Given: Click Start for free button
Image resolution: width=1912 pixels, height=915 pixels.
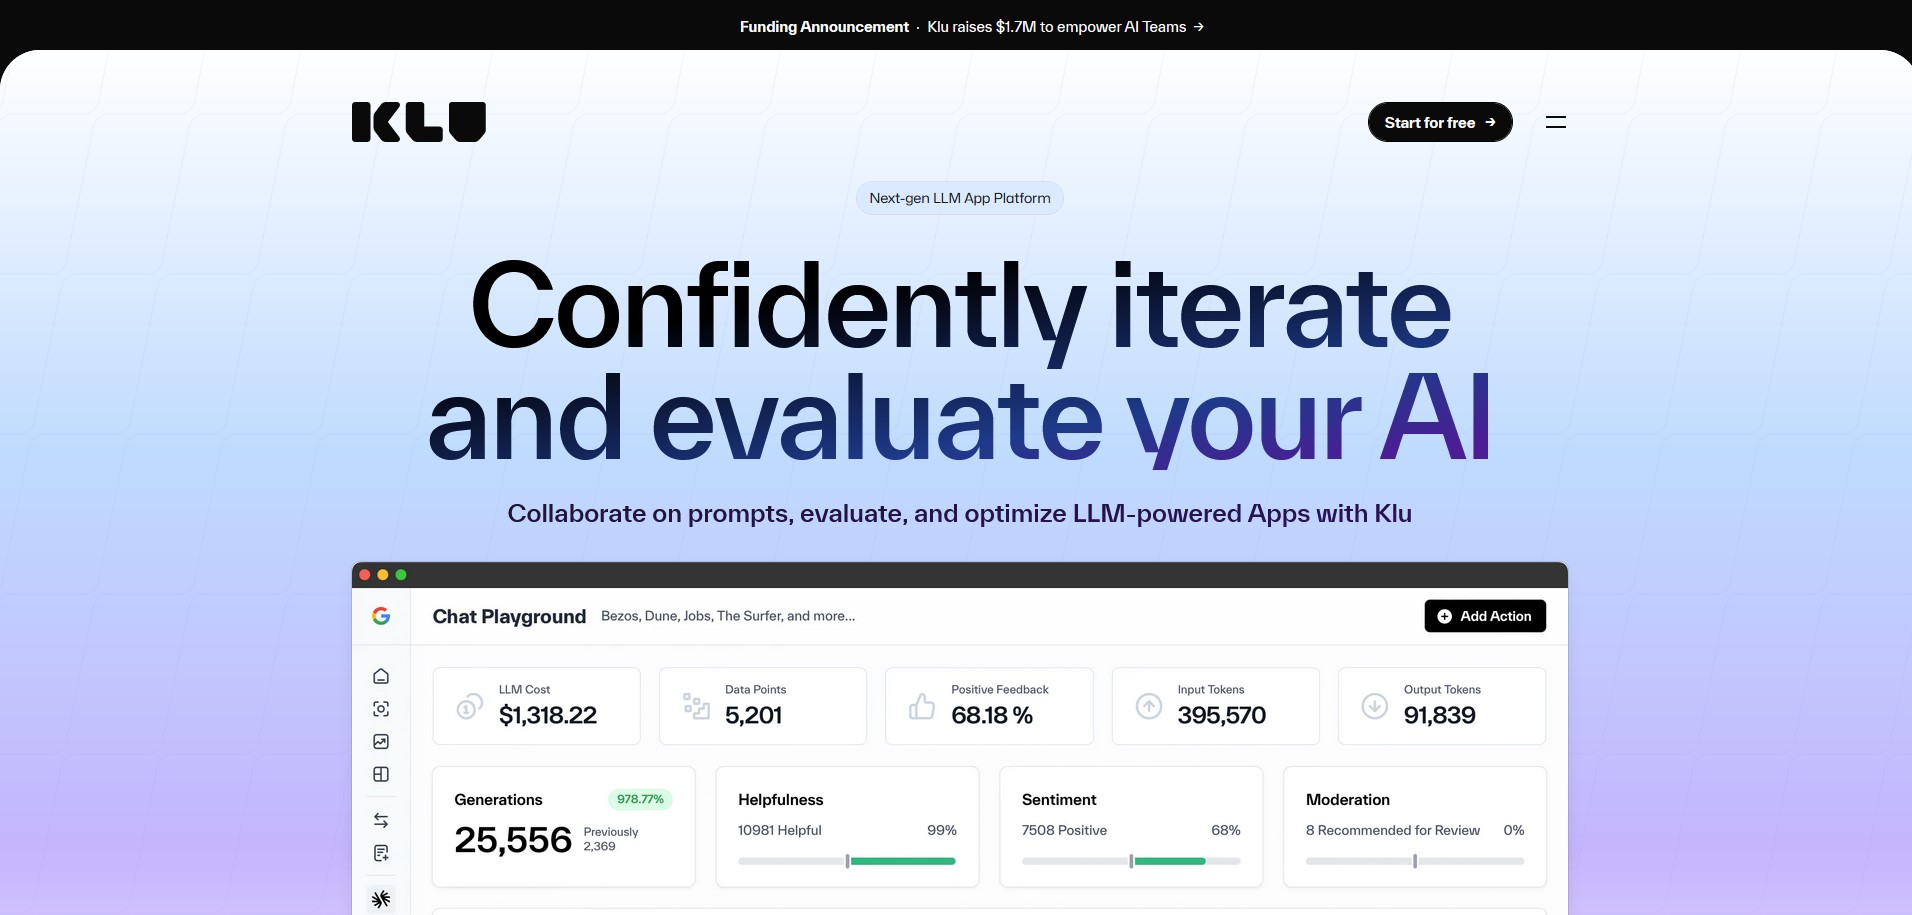Looking at the screenshot, I should (1440, 122).
